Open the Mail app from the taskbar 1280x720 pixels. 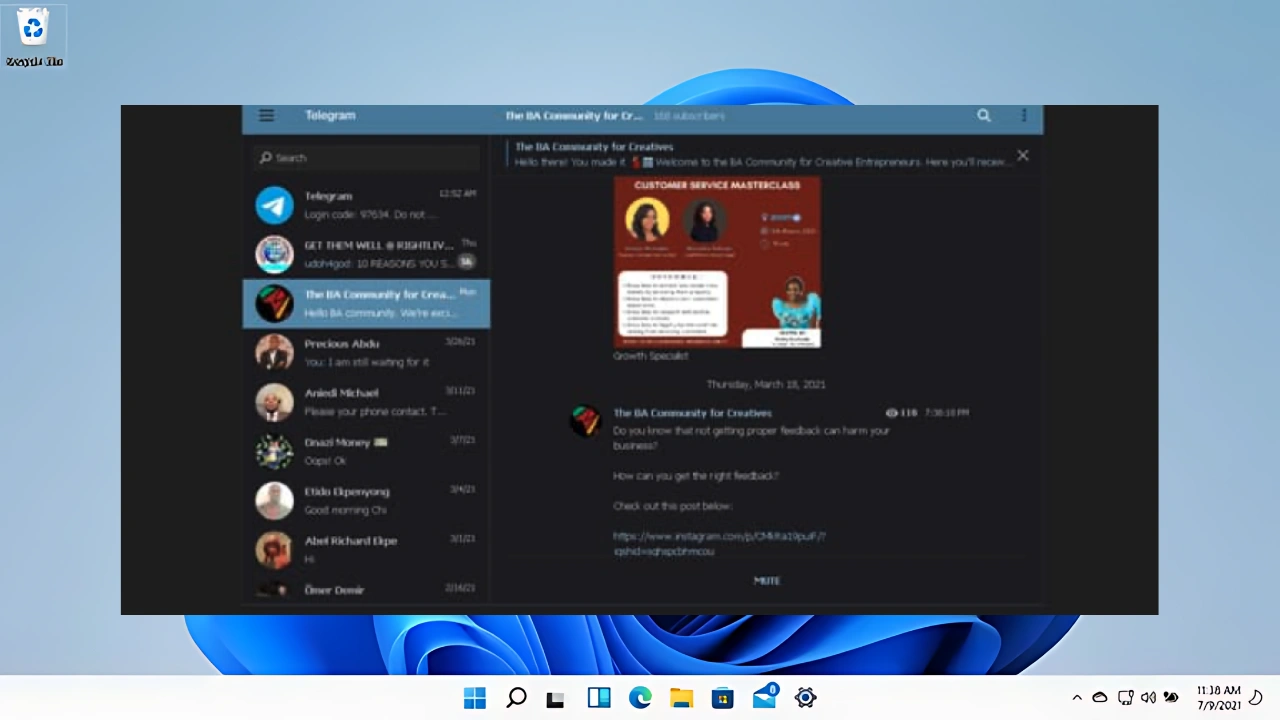(764, 697)
